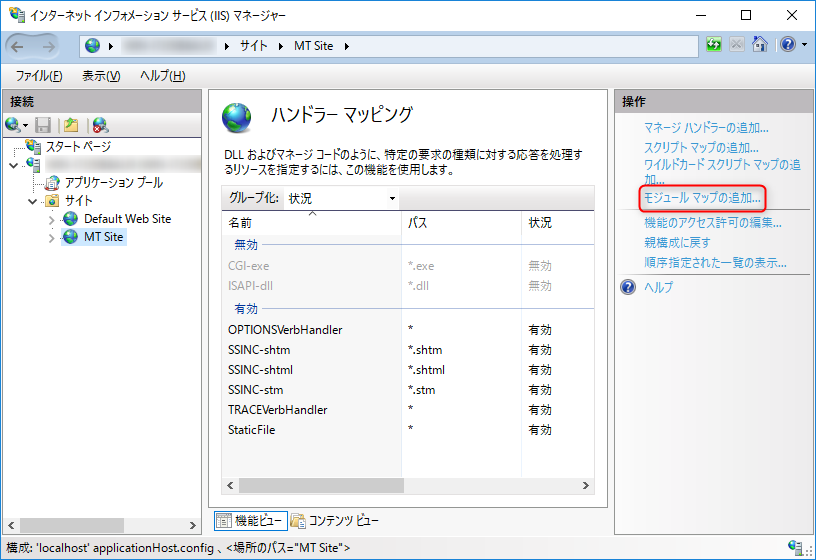This screenshot has height=560, width=816.
Task: Sort by the パス column header
Action: 418,222
